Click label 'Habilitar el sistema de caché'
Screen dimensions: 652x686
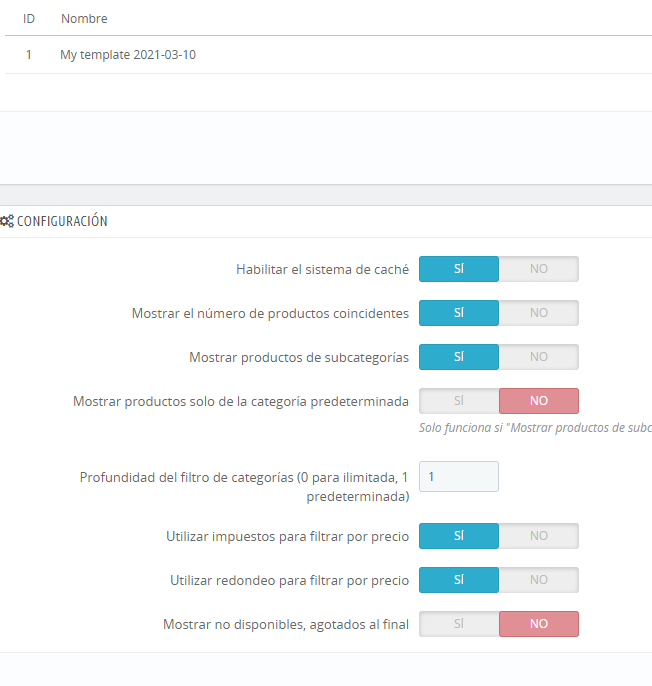coord(322,270)
